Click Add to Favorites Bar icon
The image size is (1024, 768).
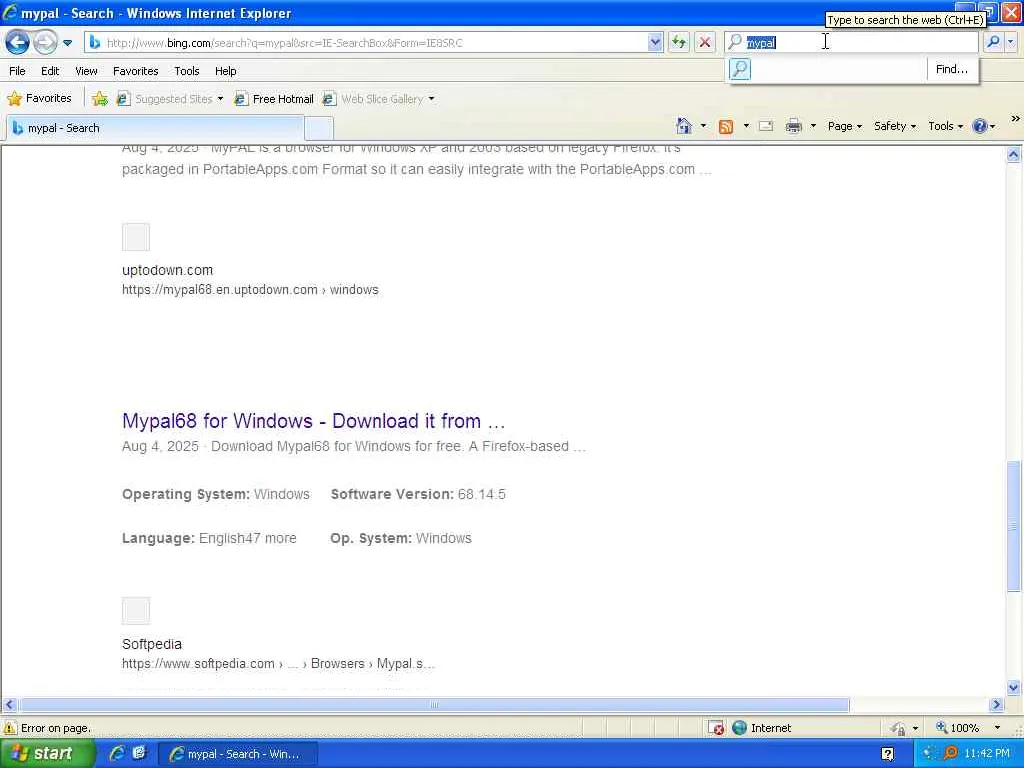[x=100, y=99]
